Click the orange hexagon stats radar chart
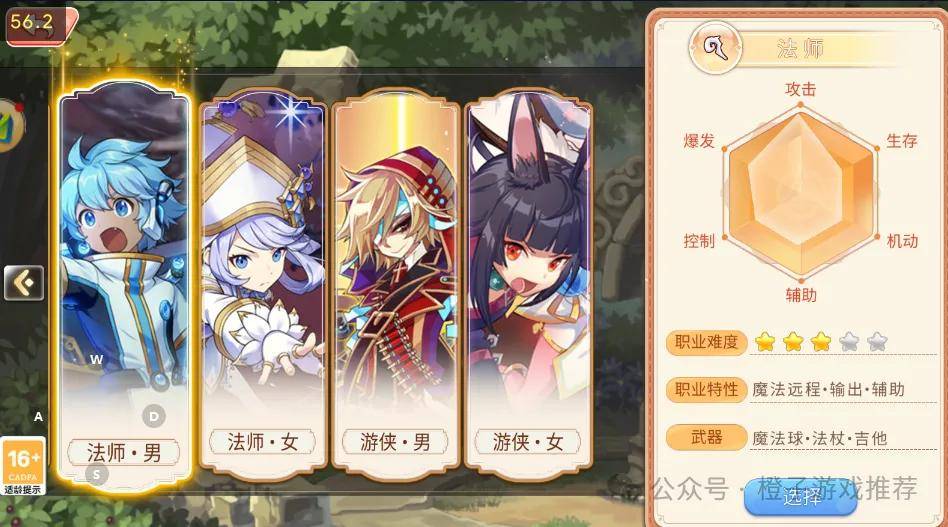The image size is (948, 527). point(800,192)
